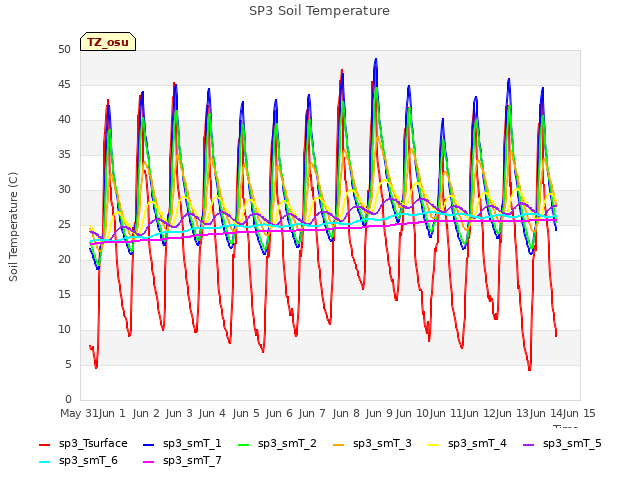Click the Jun 8 x-axis tick label
The image size is (640, 480).
click(346, 413)
